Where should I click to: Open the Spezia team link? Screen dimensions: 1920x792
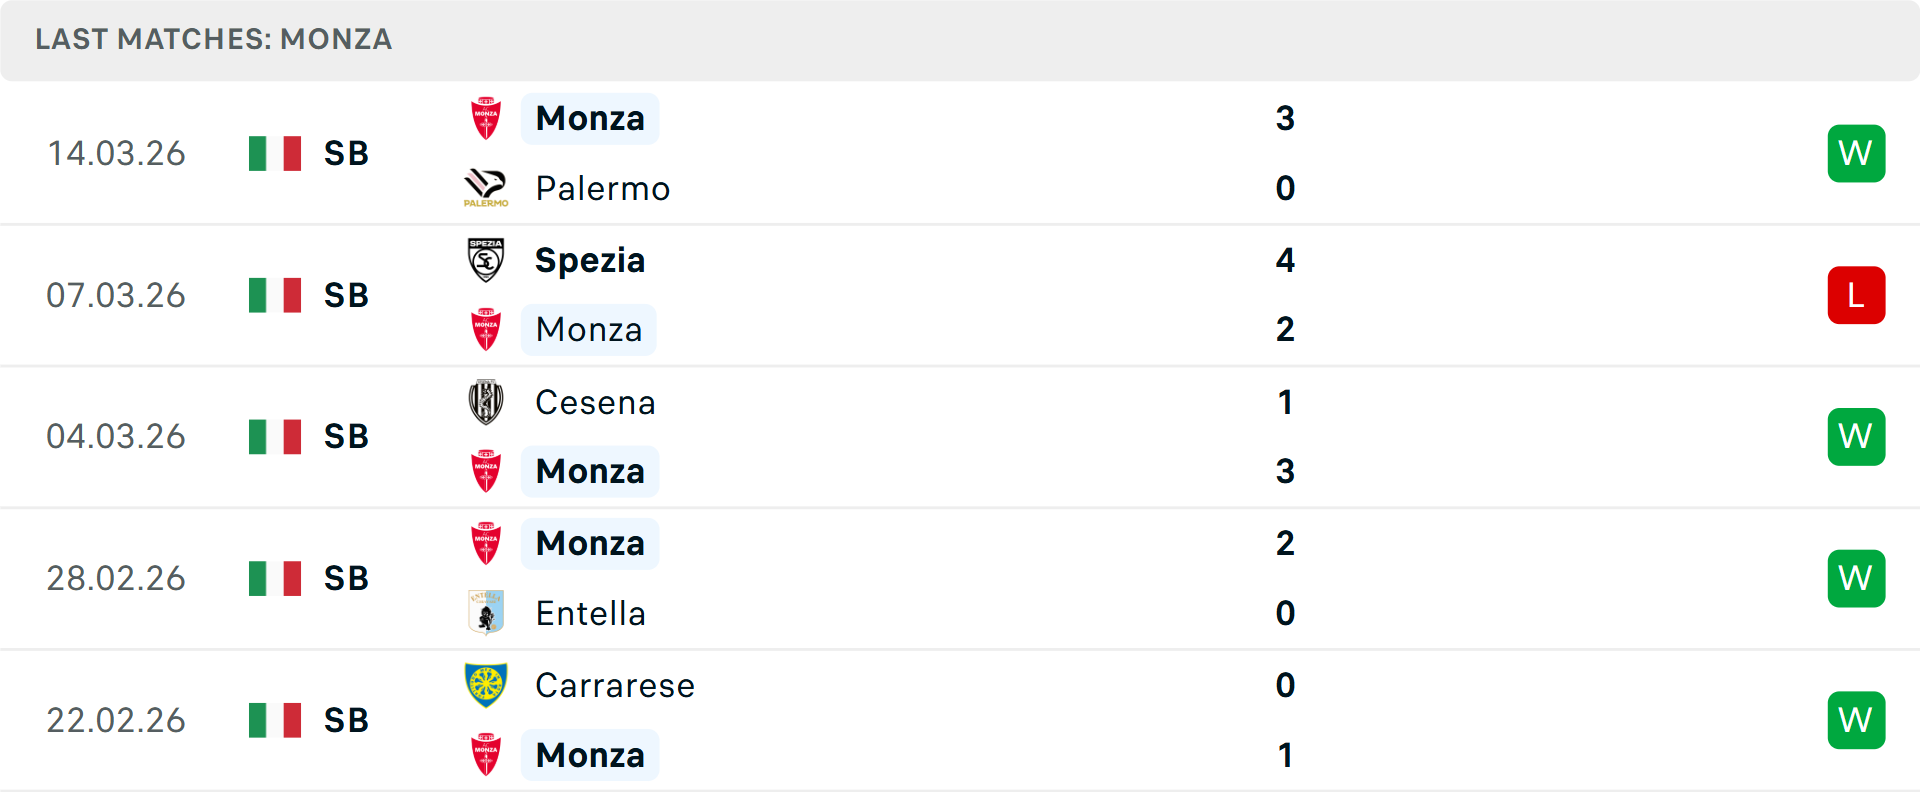(590, 260)
